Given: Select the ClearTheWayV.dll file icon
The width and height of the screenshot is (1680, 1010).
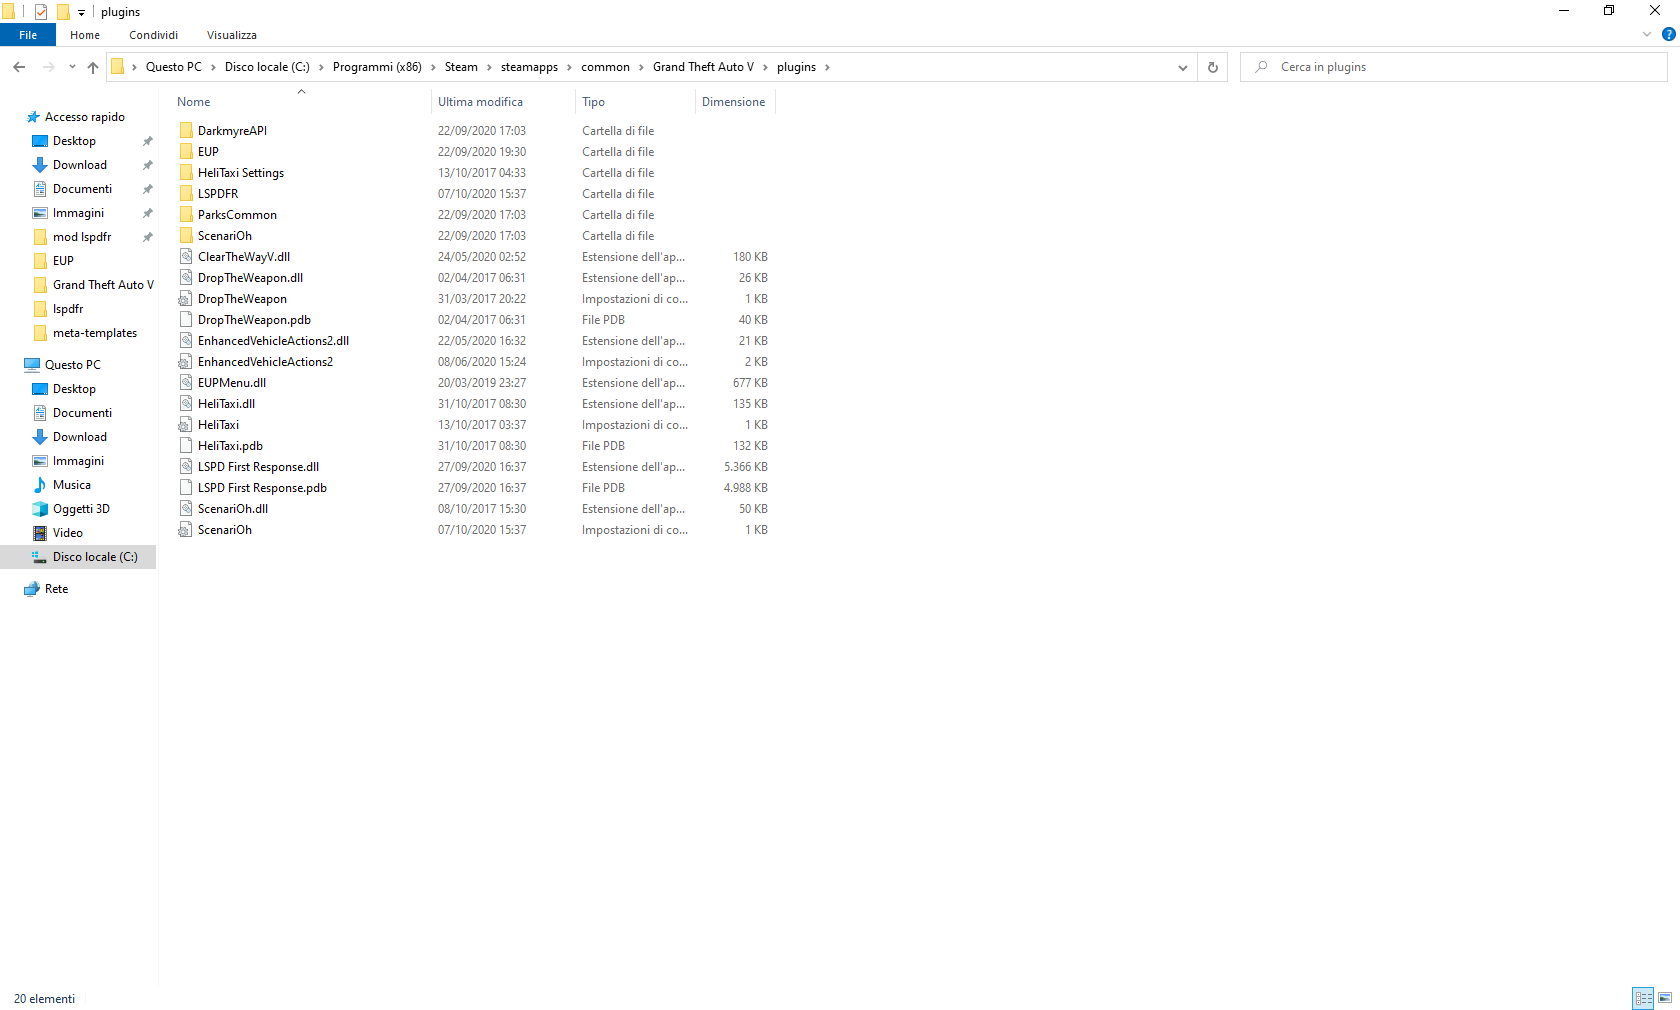Looking at the screenshot, I should coord(186,257).
